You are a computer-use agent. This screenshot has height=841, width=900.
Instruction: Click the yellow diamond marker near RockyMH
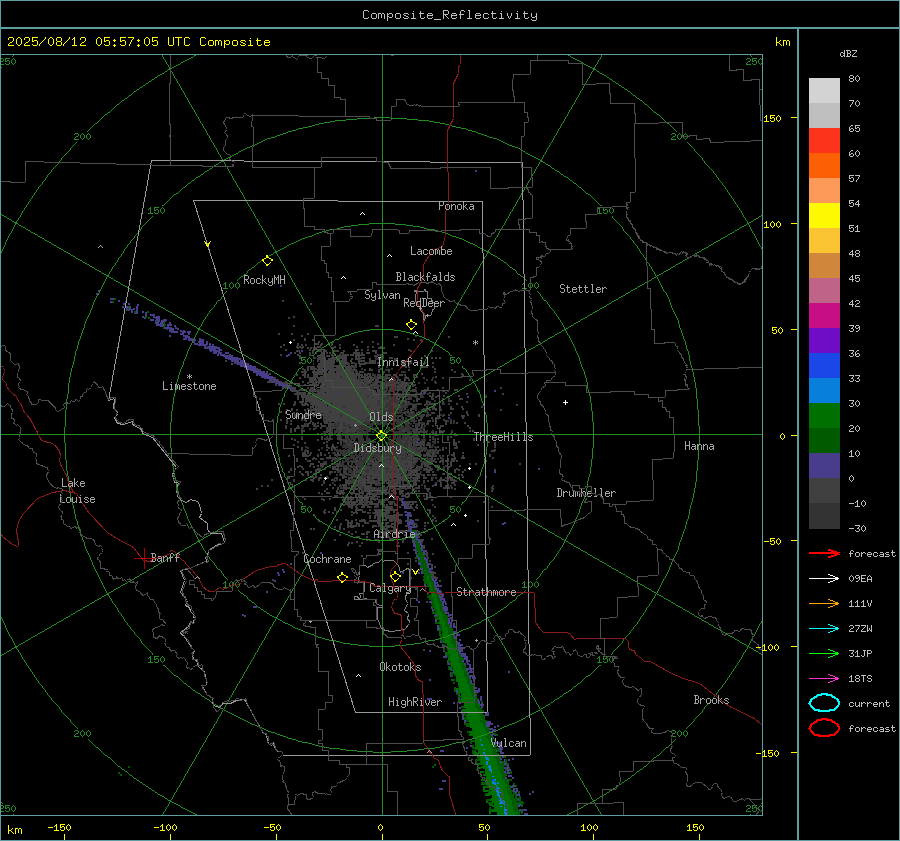point(267,261)
